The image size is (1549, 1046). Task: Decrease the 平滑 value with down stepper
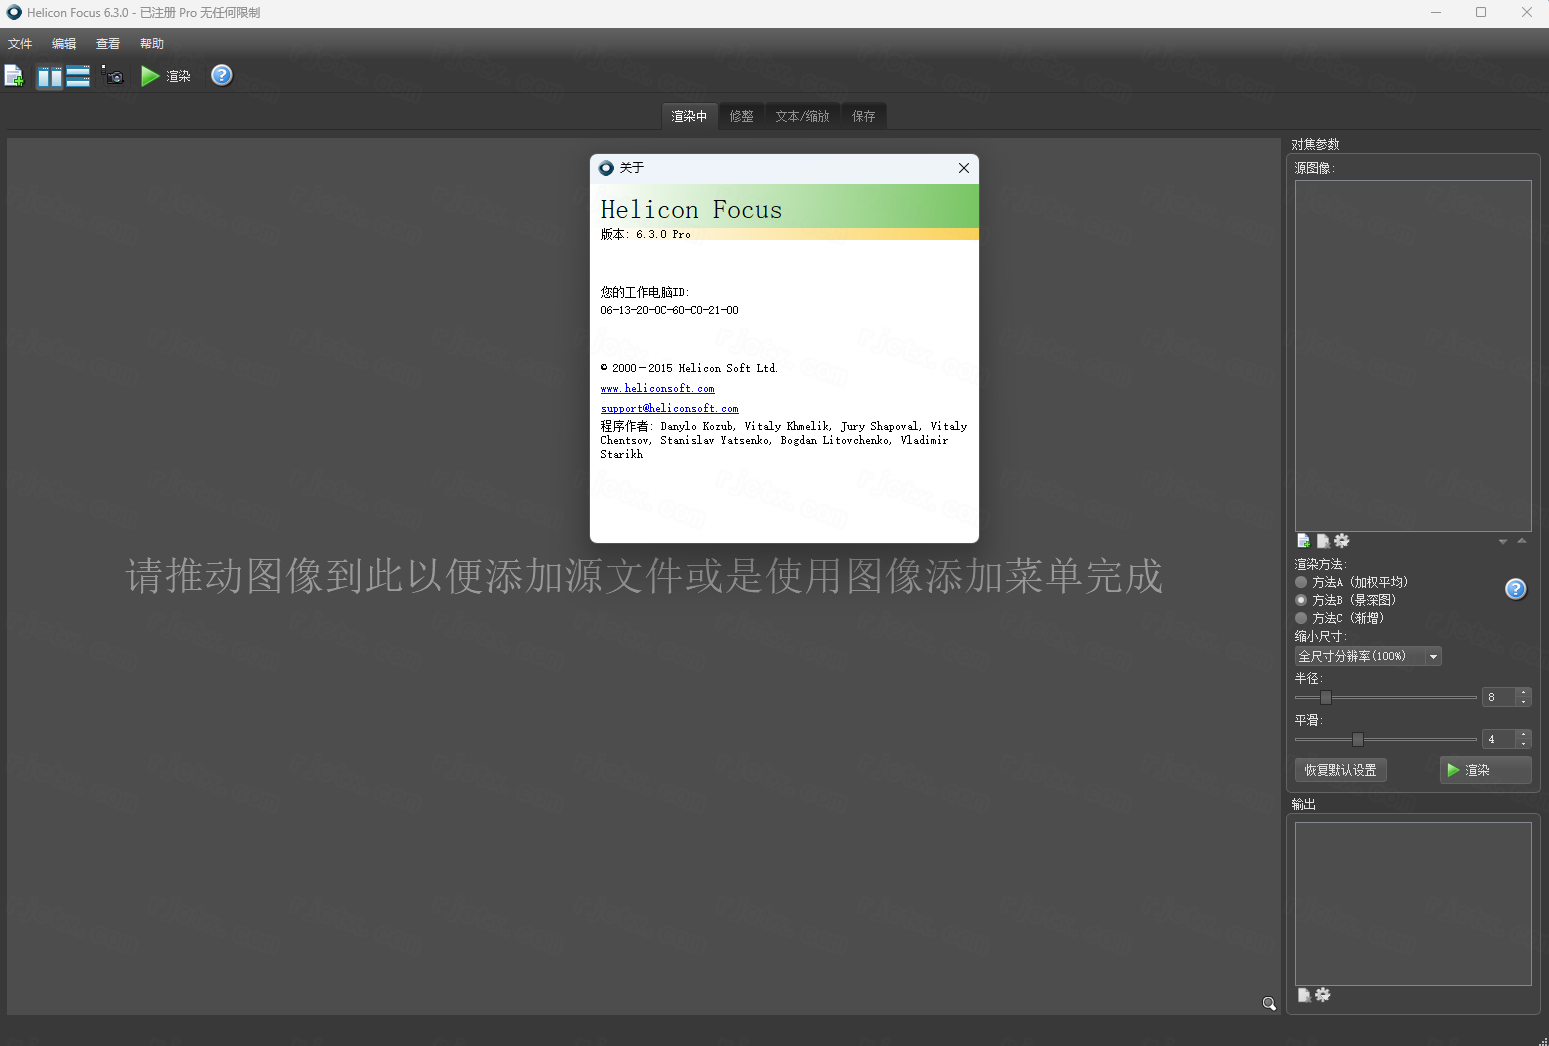(x=1523, y=744)
